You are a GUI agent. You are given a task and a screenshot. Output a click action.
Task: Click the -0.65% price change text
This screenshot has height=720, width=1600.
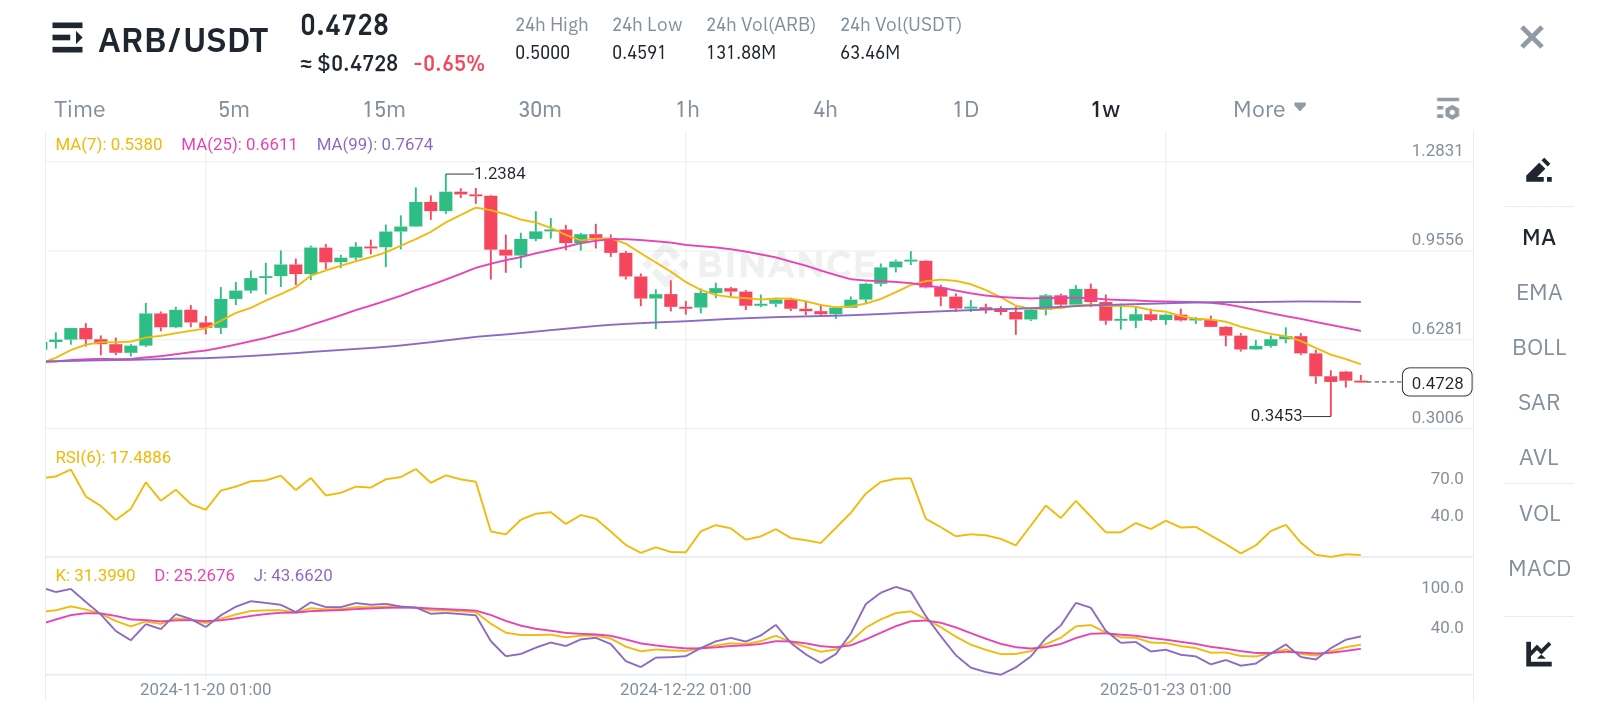coord(449,63)
